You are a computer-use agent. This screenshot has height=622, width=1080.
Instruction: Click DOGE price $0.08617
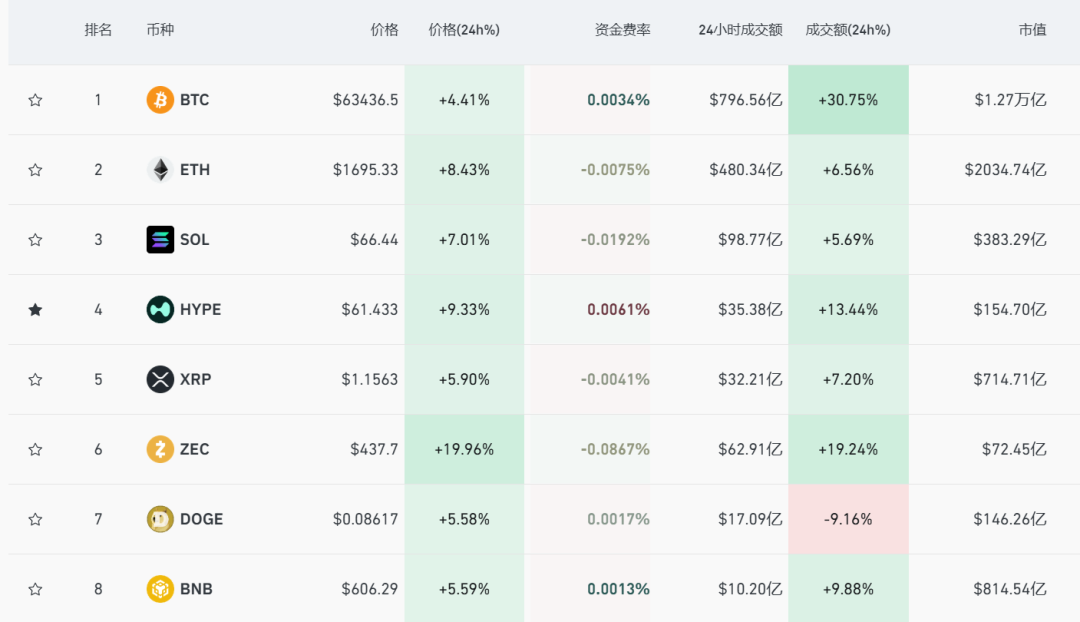click(x=366, y=519)
